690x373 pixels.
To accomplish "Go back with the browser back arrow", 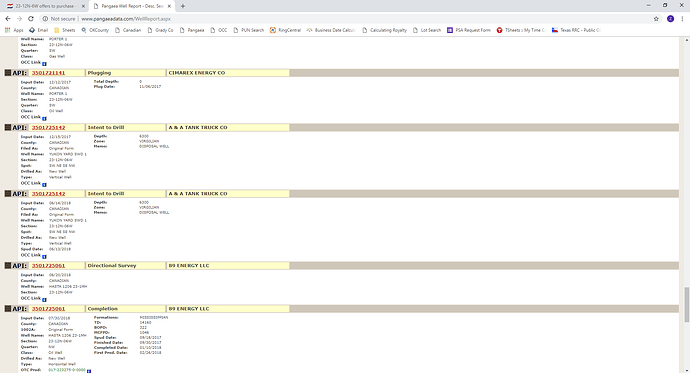I will click(x=8, y=18).
